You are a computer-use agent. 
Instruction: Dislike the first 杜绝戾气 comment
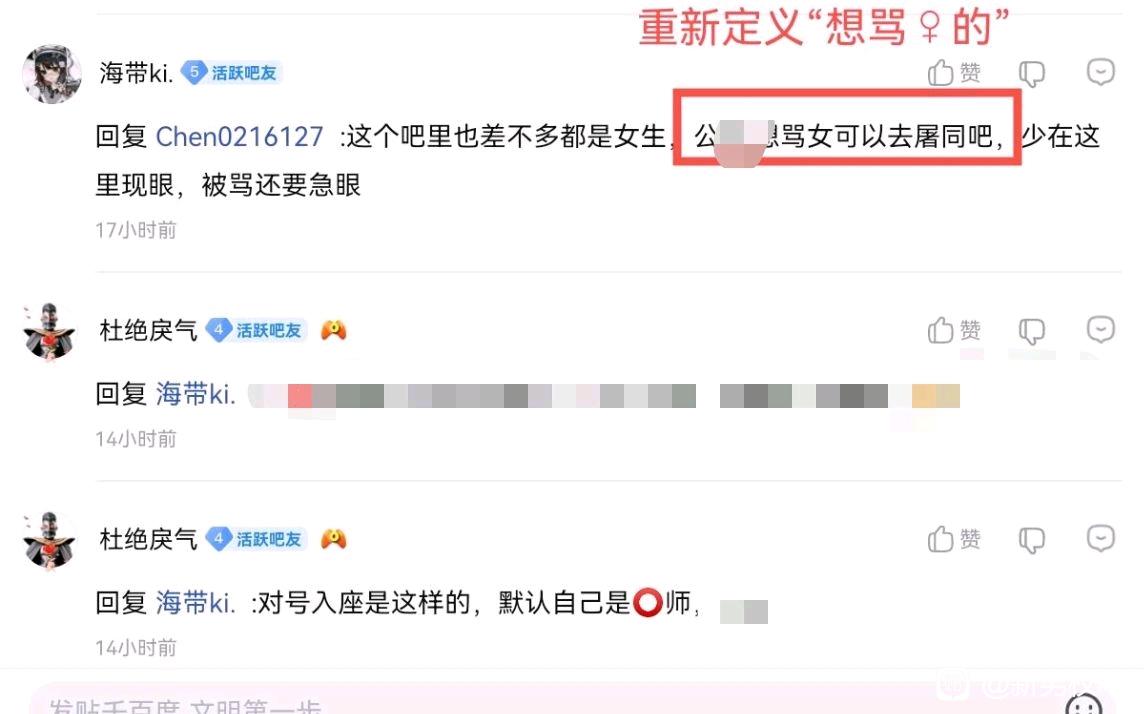pos(1032,331)
